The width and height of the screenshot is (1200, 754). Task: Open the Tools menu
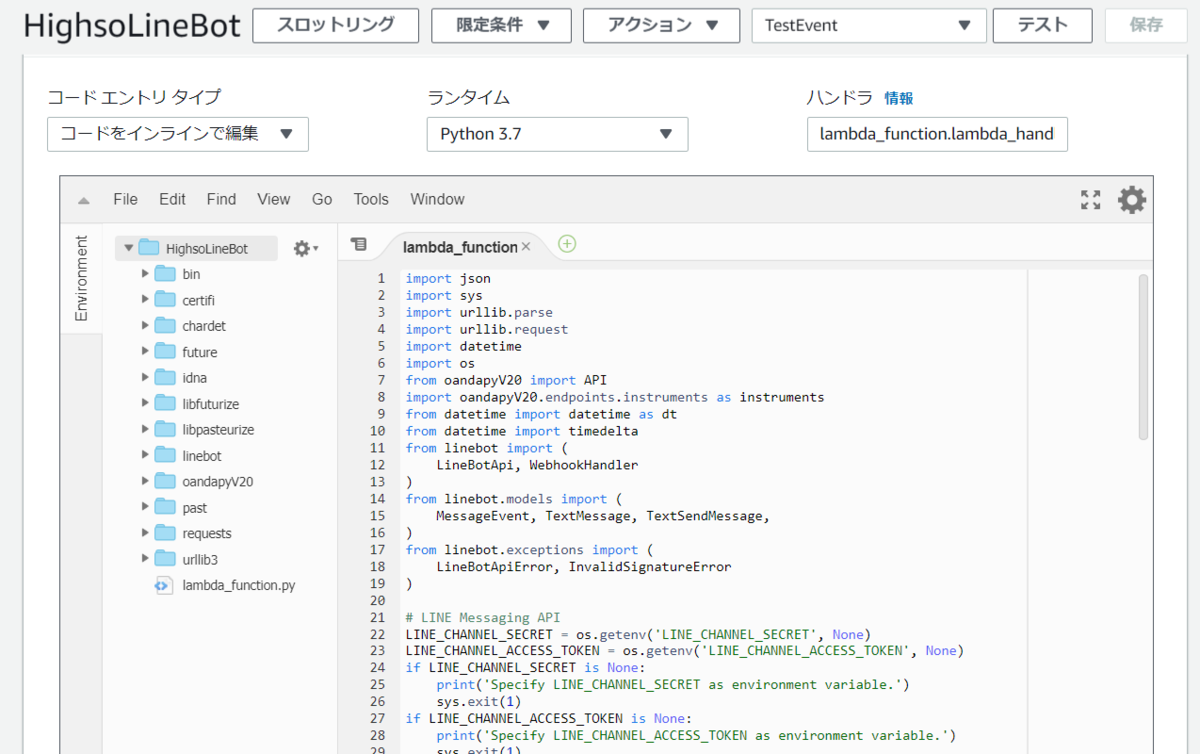[371, 200]
